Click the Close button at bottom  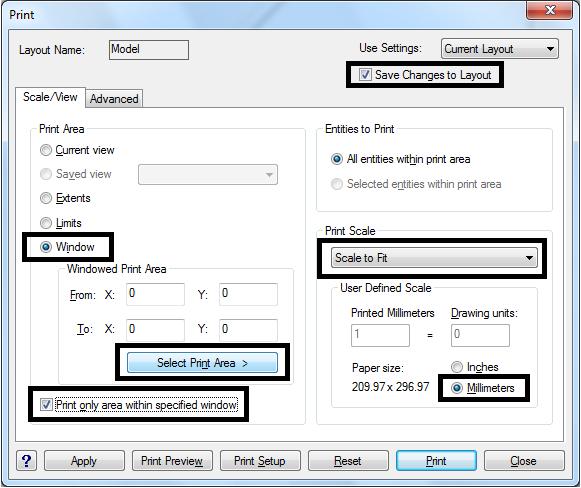click(x=524, y=461)
